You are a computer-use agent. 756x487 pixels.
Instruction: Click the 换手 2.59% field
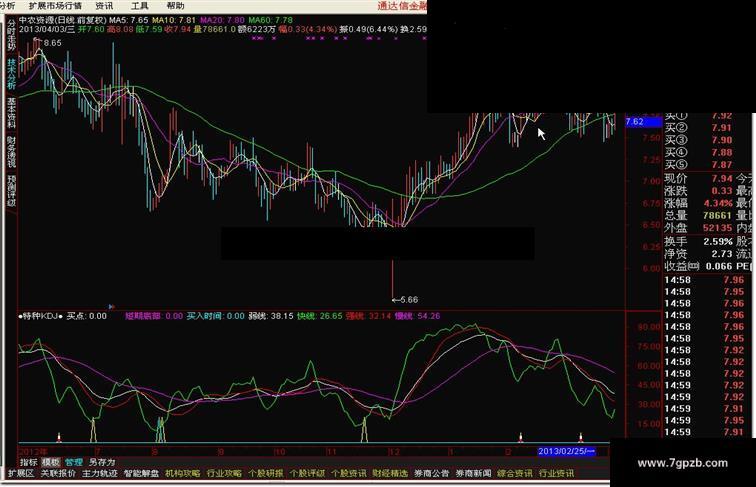[698, 242]
